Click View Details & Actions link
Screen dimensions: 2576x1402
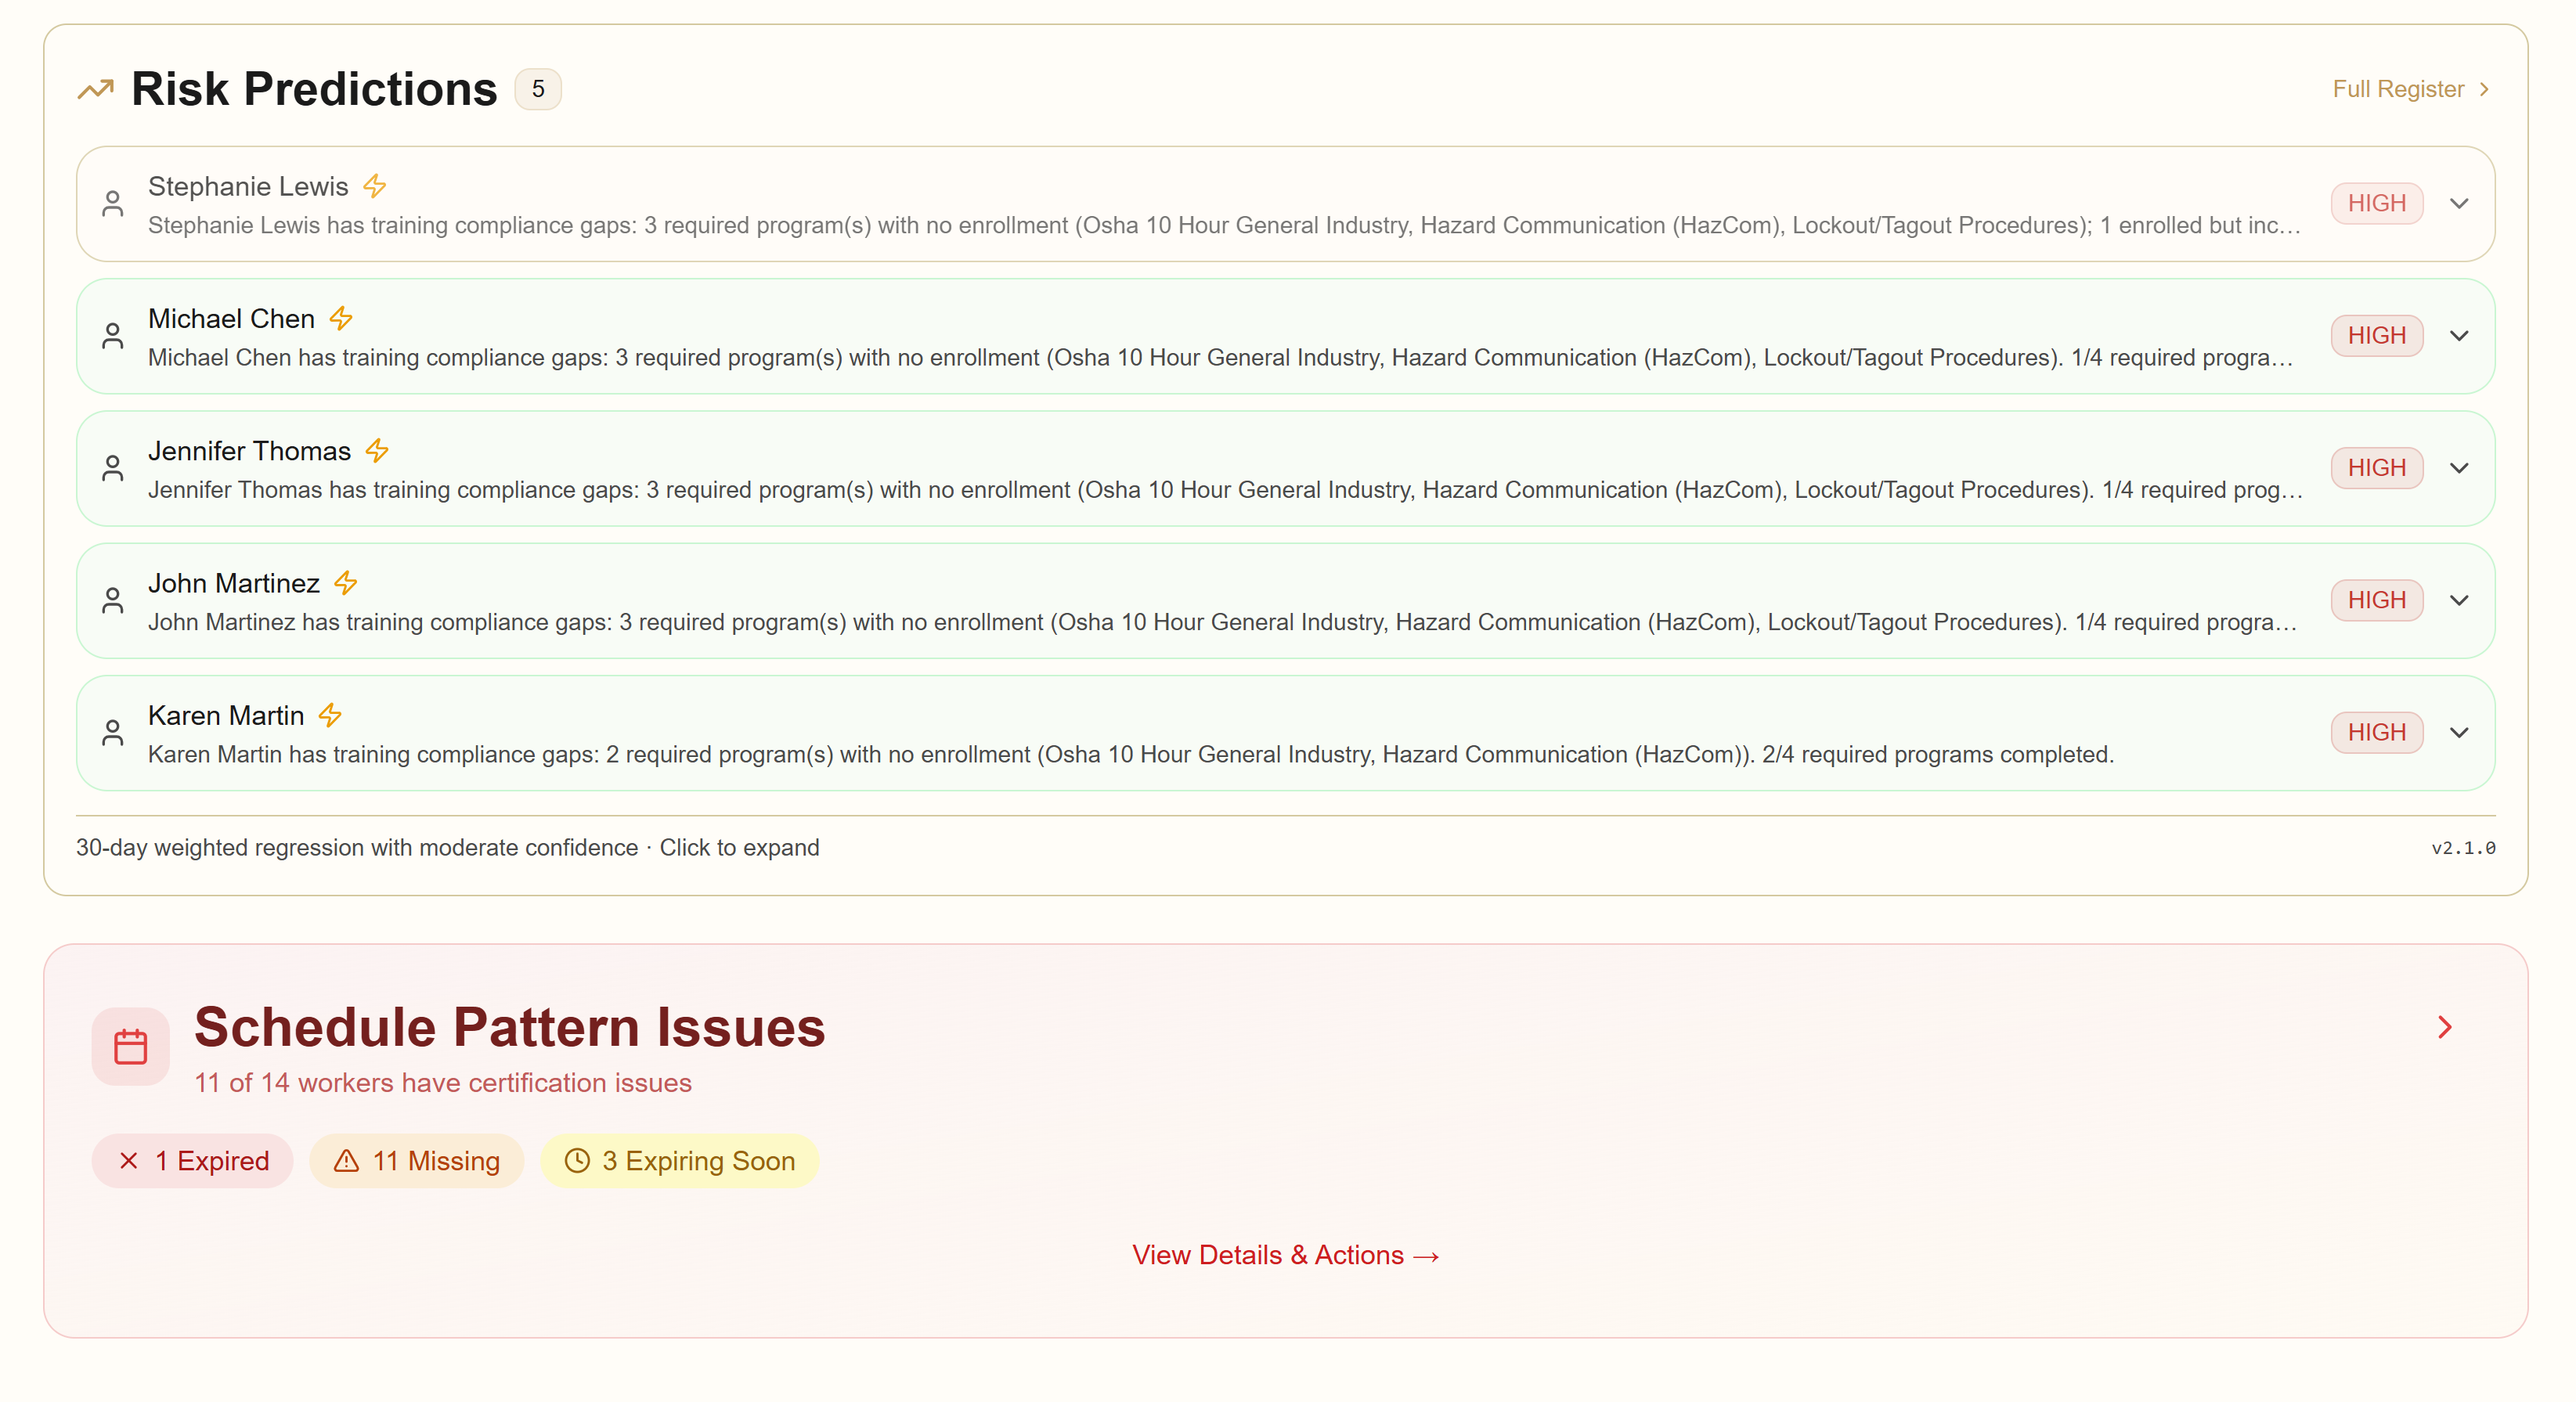(x=1285, y=1255)
